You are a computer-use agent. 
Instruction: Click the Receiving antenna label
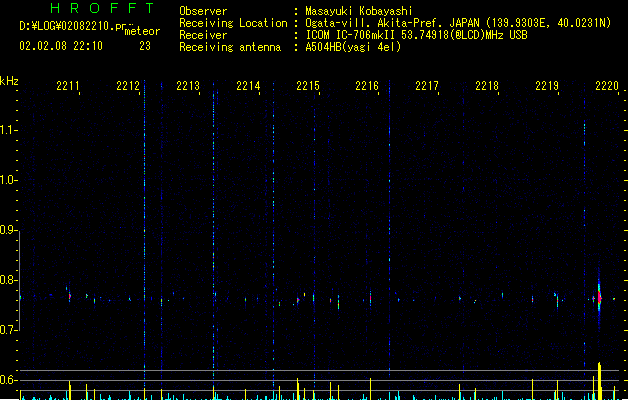click(x=230, y=47)
